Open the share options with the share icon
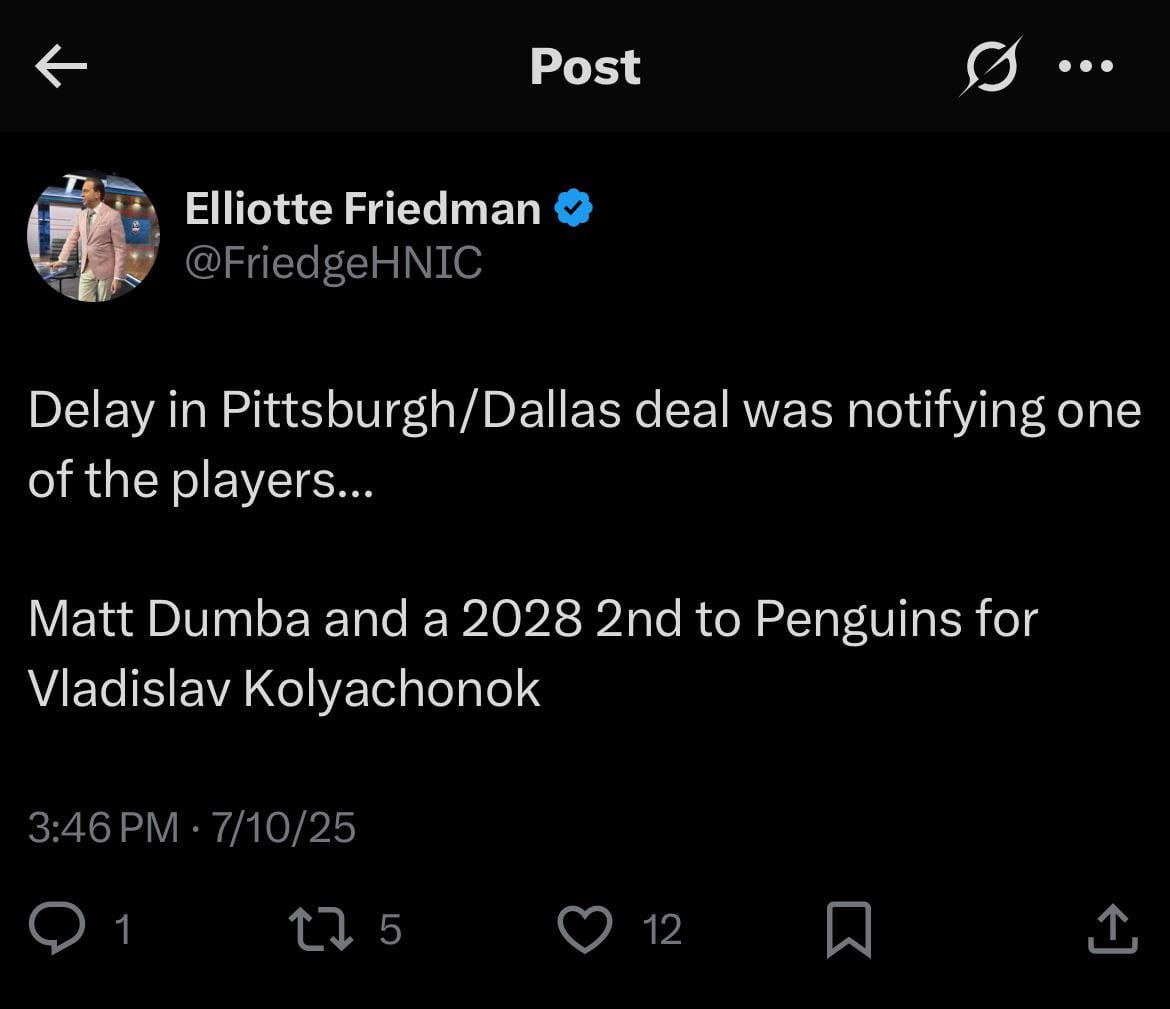 pos(1113,928)
